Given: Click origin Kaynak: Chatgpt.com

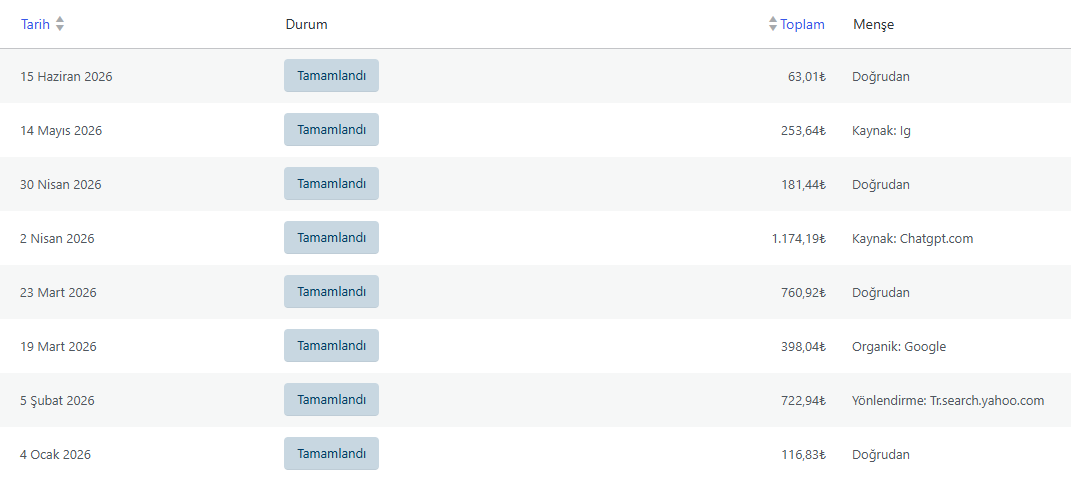Looking at the screenshot, I should point(913,239).
